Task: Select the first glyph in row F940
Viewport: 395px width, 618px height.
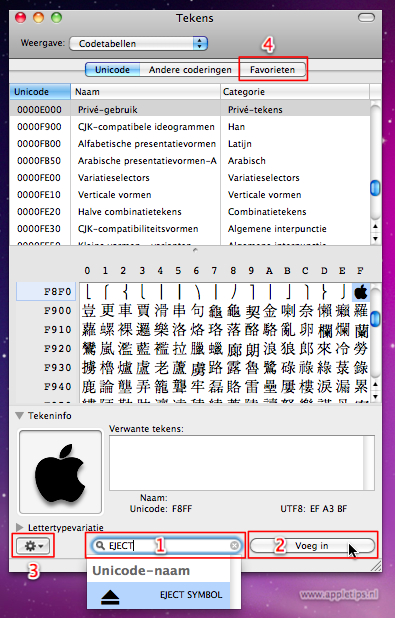Action: point(89,386)
